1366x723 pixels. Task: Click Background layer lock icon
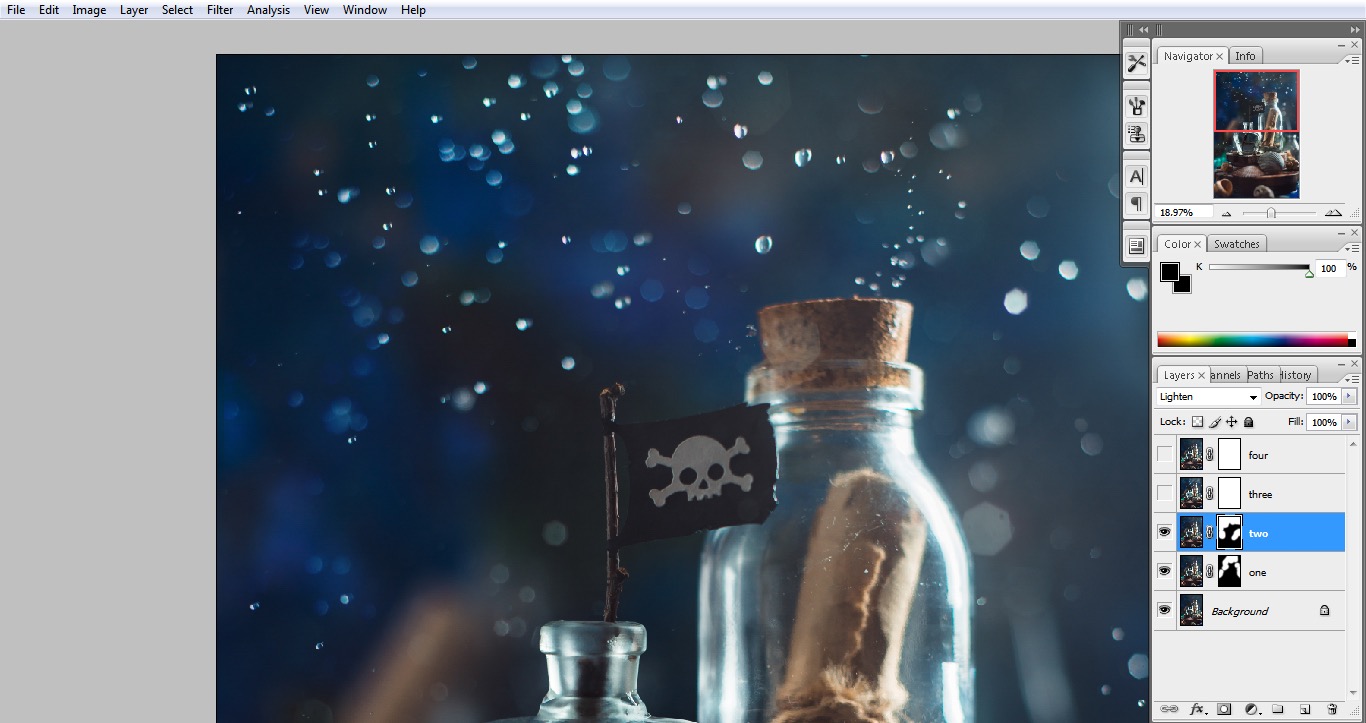tap(1324, 610)
